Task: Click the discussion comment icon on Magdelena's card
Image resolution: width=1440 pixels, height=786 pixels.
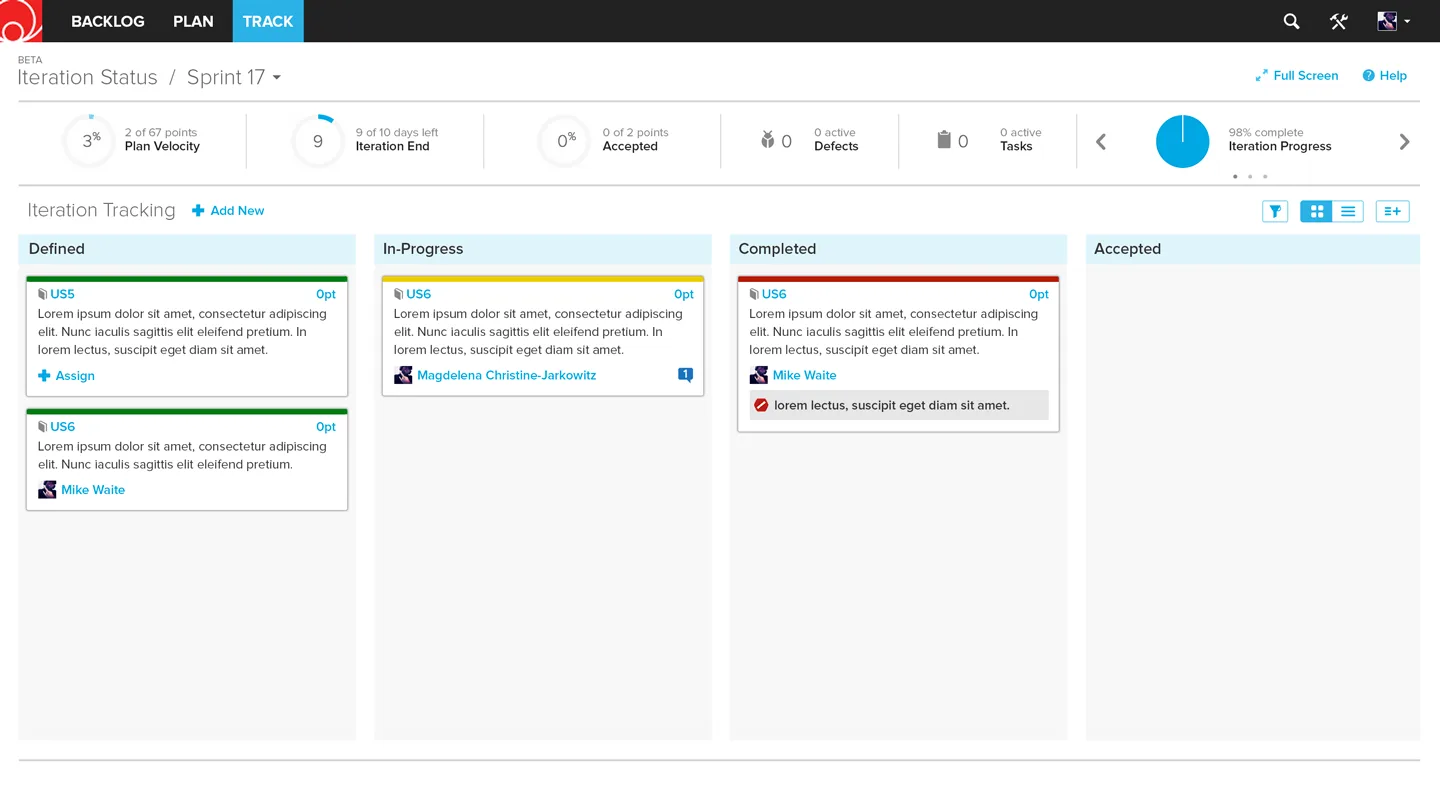Action: tap(685, 375)
